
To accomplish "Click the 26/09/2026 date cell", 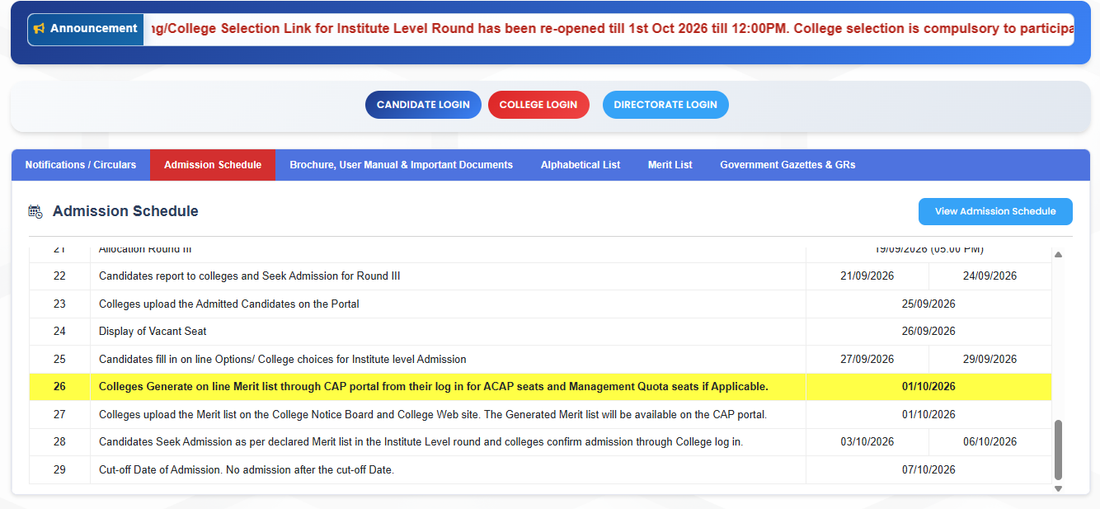I will click(x=929, y=332).
